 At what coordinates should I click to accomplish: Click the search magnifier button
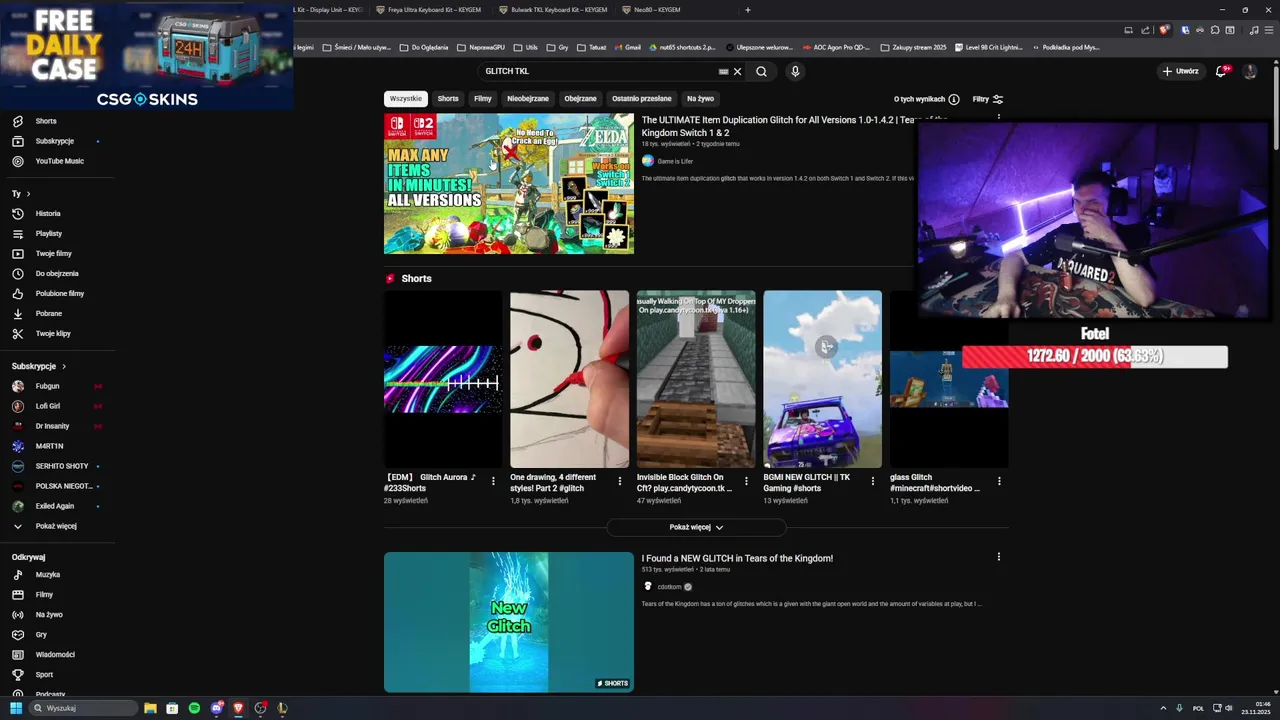pyautogui.click(x=761, y=71)
